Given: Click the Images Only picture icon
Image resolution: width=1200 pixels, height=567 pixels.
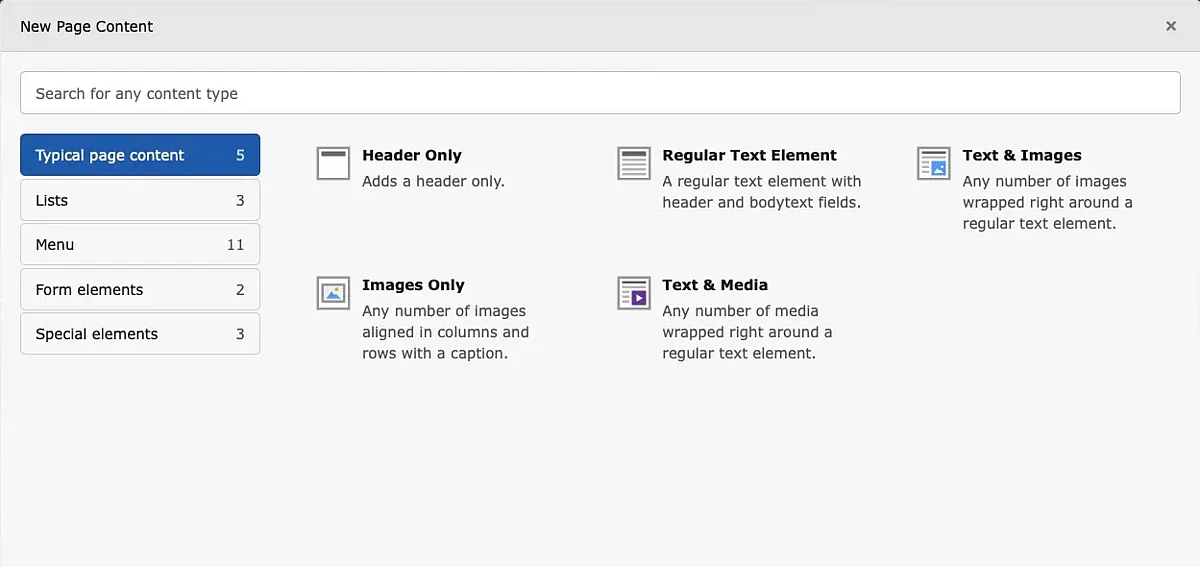Looking at the screenshot, I should click(333, 293).
